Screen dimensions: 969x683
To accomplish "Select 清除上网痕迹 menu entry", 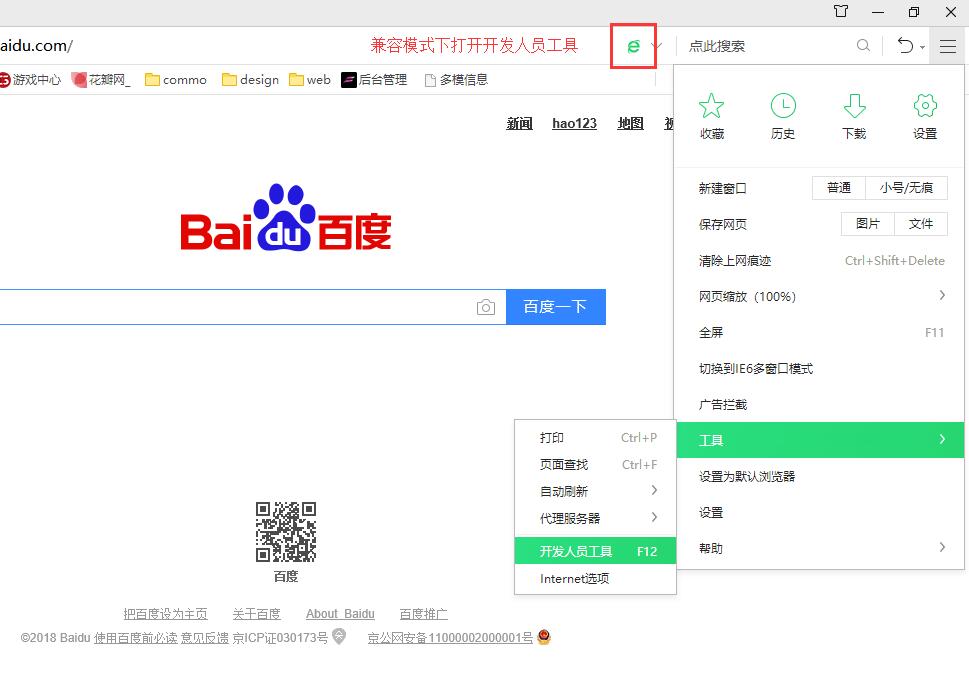I will [821, 261].
